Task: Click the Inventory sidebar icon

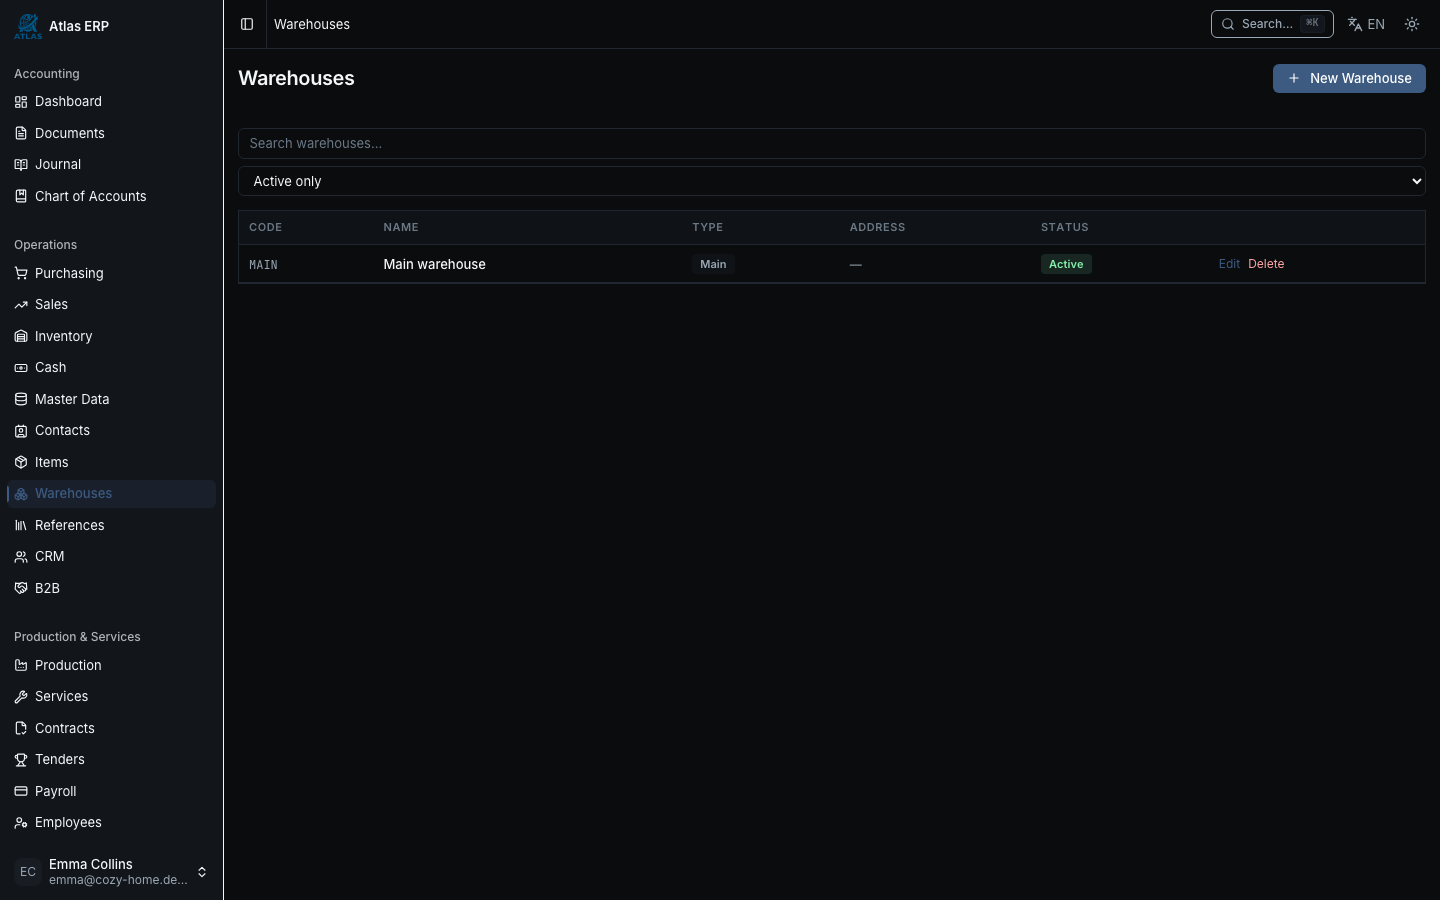Action: (21, 336)
